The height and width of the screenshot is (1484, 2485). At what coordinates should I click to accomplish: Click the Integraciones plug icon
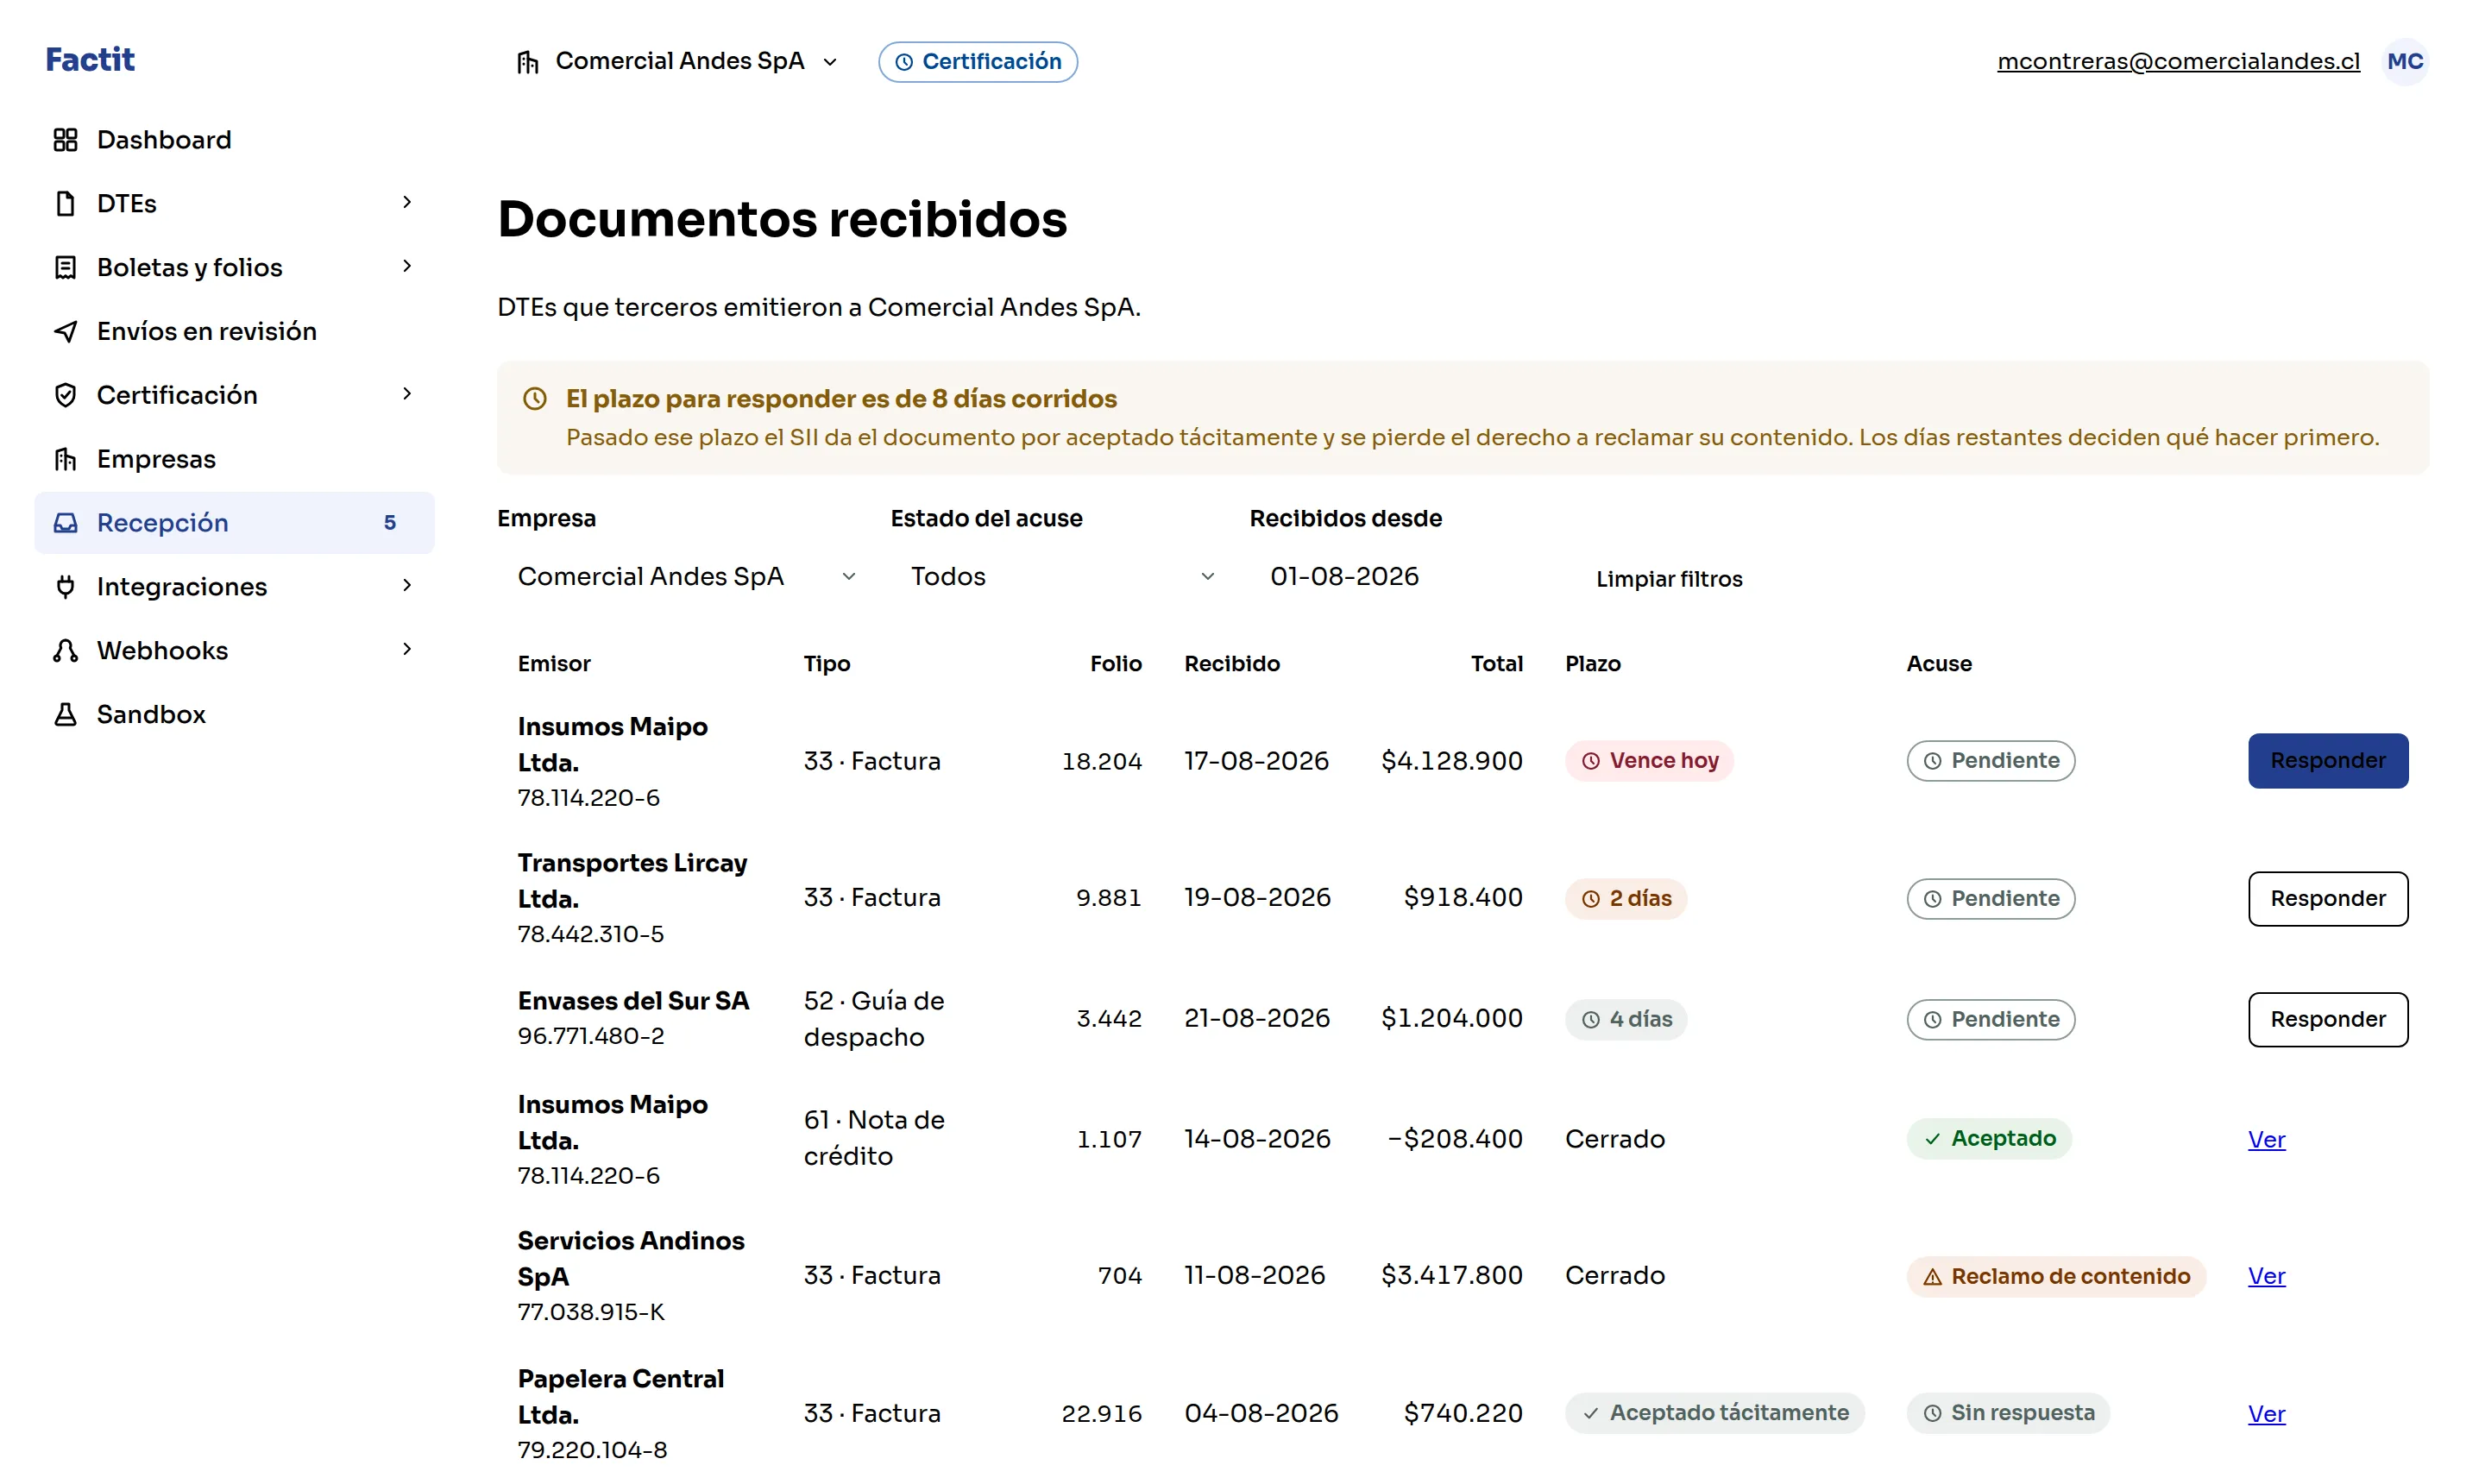65,587
